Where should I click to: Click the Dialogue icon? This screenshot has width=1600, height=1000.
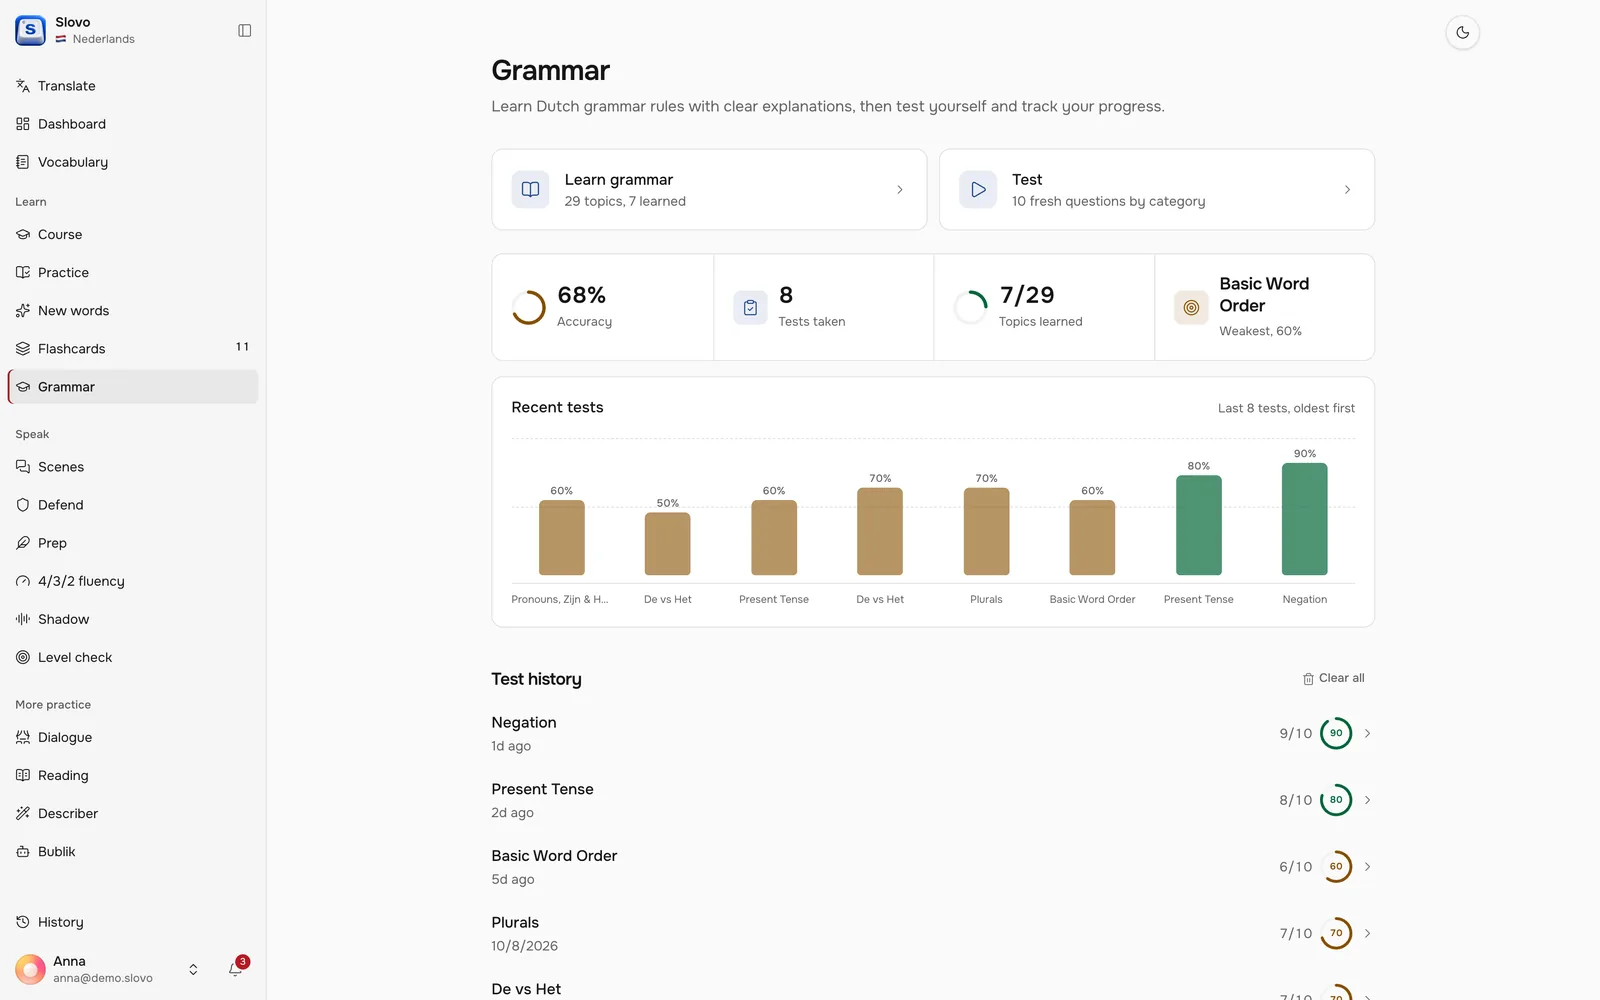click(23, 737)
